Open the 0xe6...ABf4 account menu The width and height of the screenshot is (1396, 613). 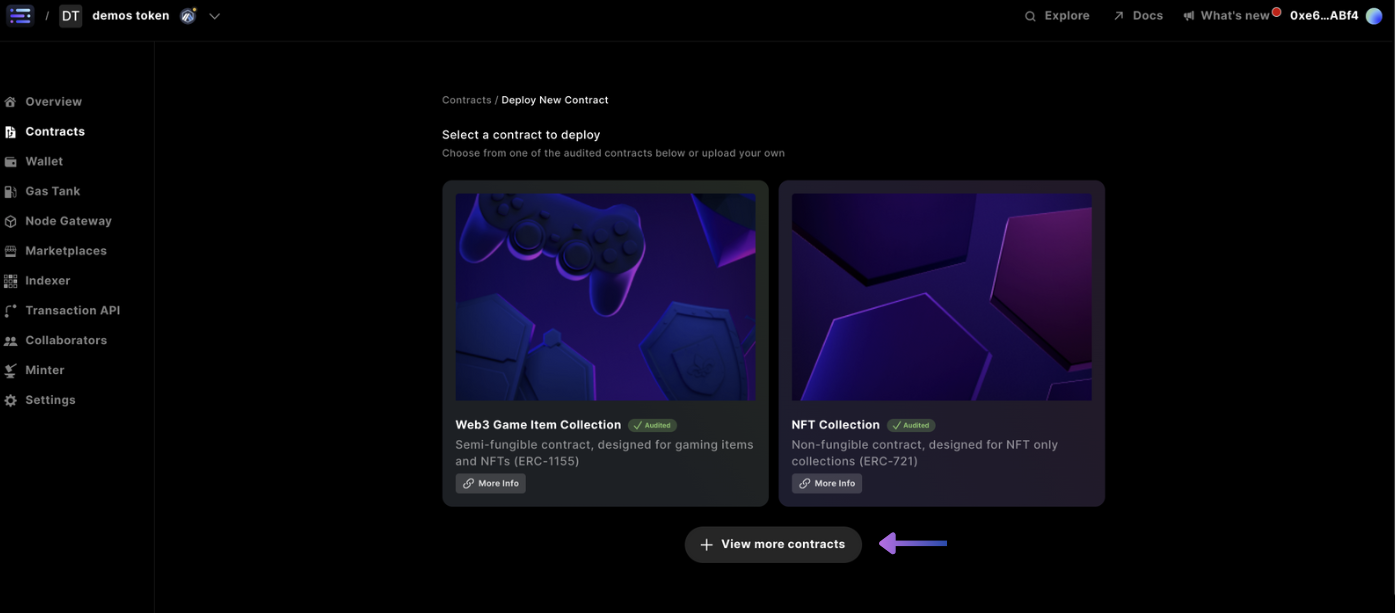(1323, 16)
